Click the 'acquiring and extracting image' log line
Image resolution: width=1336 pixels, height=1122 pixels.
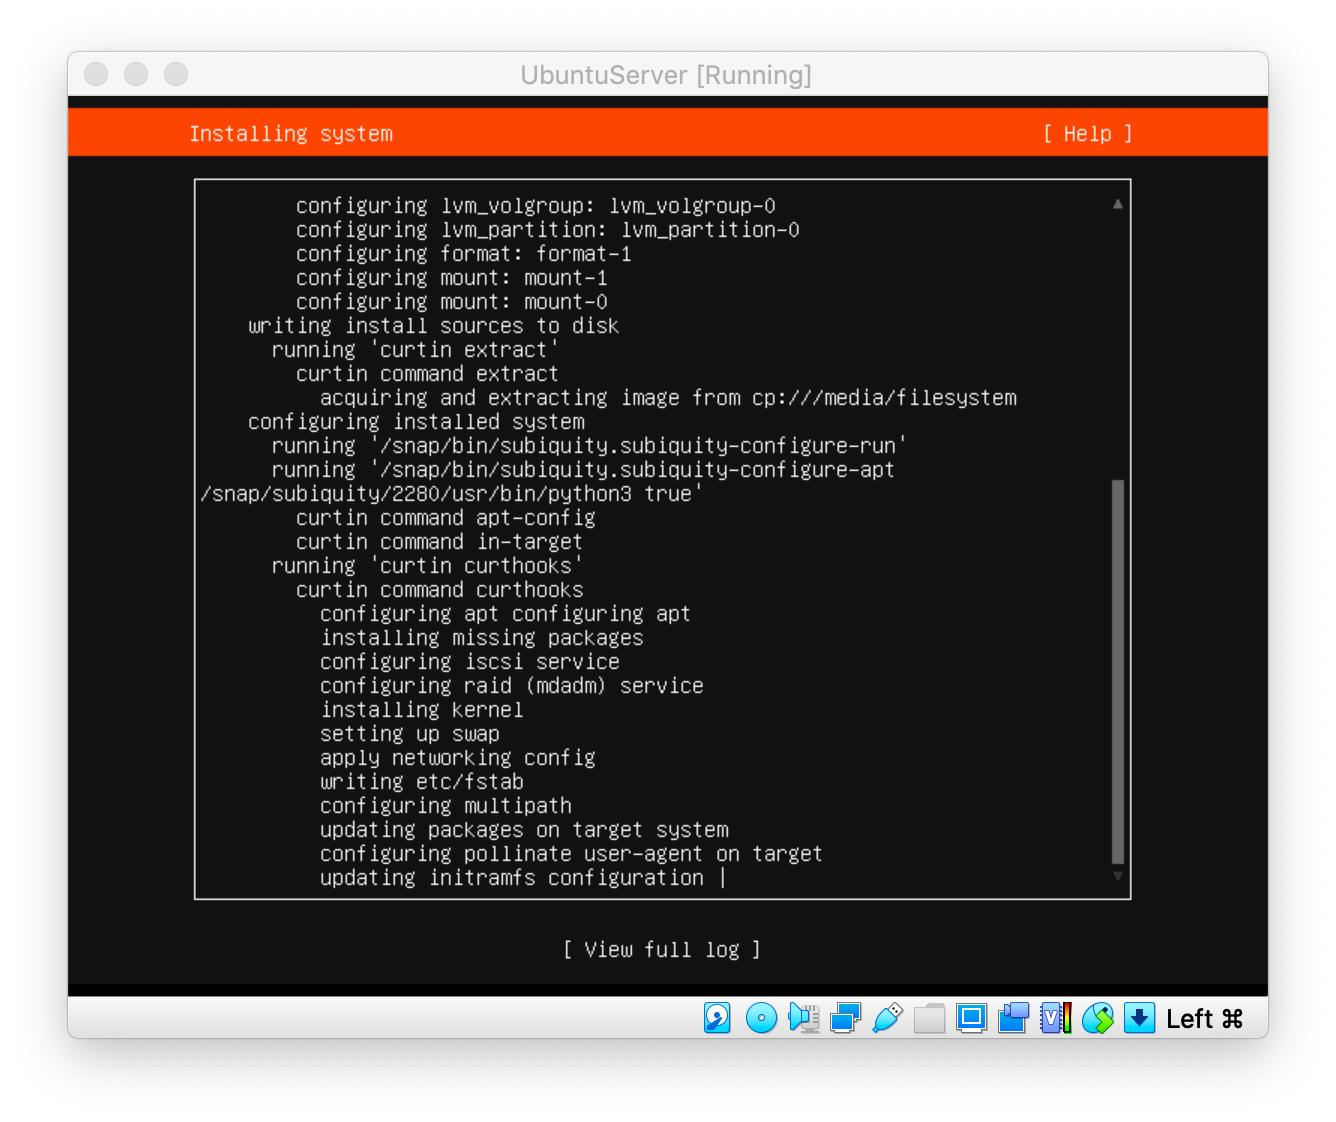pos(669,398)
